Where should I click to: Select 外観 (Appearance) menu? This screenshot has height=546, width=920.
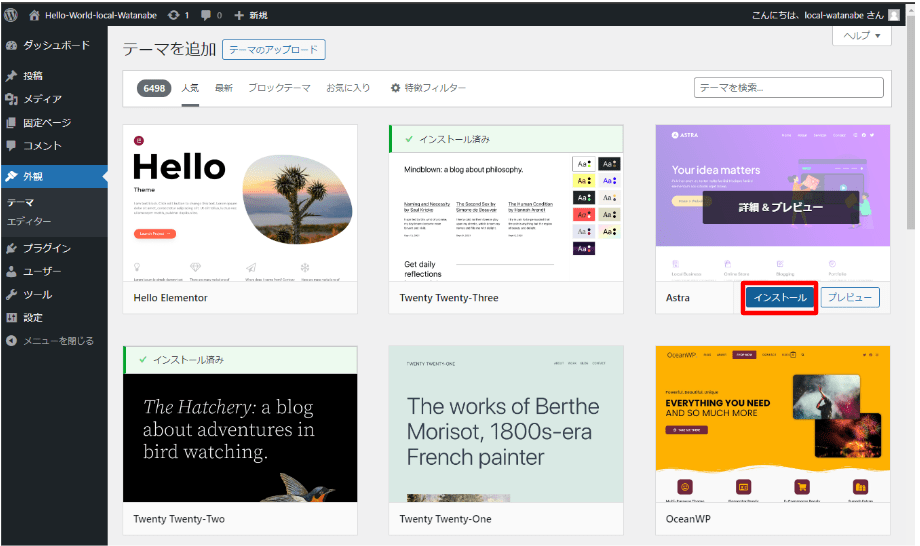pyautogui.click(x=54, y=177)
